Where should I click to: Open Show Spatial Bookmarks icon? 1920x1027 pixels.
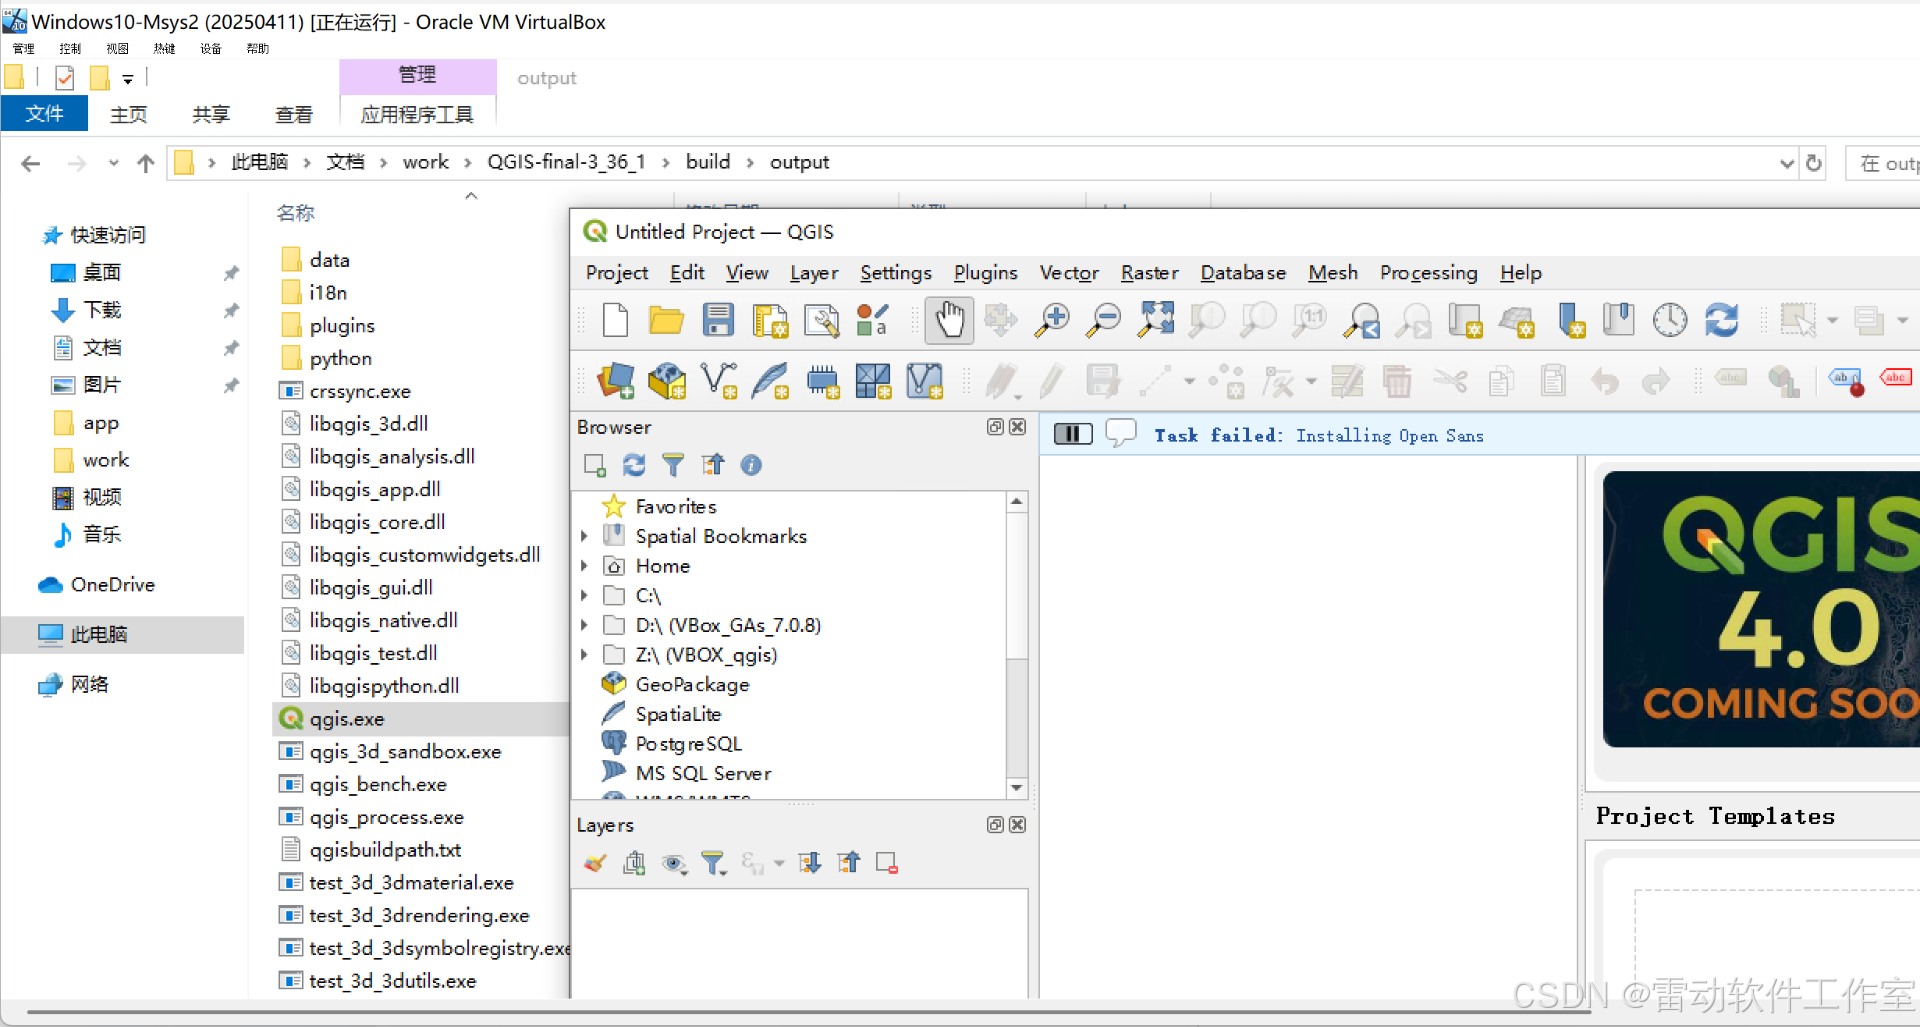(x=1618, y=320)
